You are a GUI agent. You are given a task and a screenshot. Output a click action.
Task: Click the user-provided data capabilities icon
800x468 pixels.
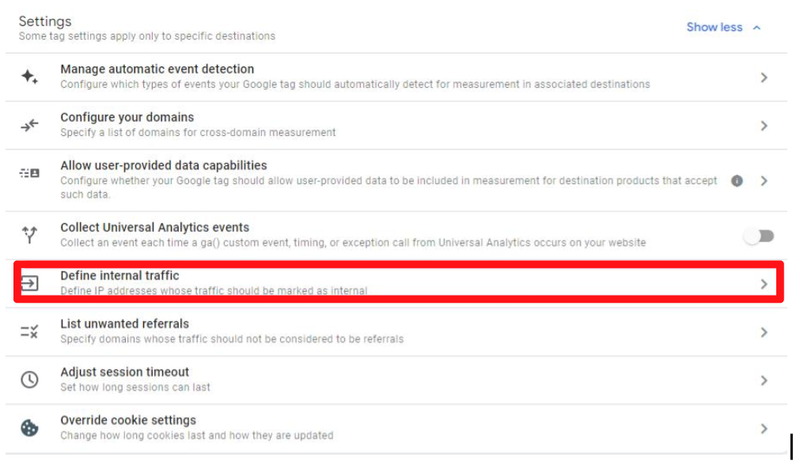29,173
